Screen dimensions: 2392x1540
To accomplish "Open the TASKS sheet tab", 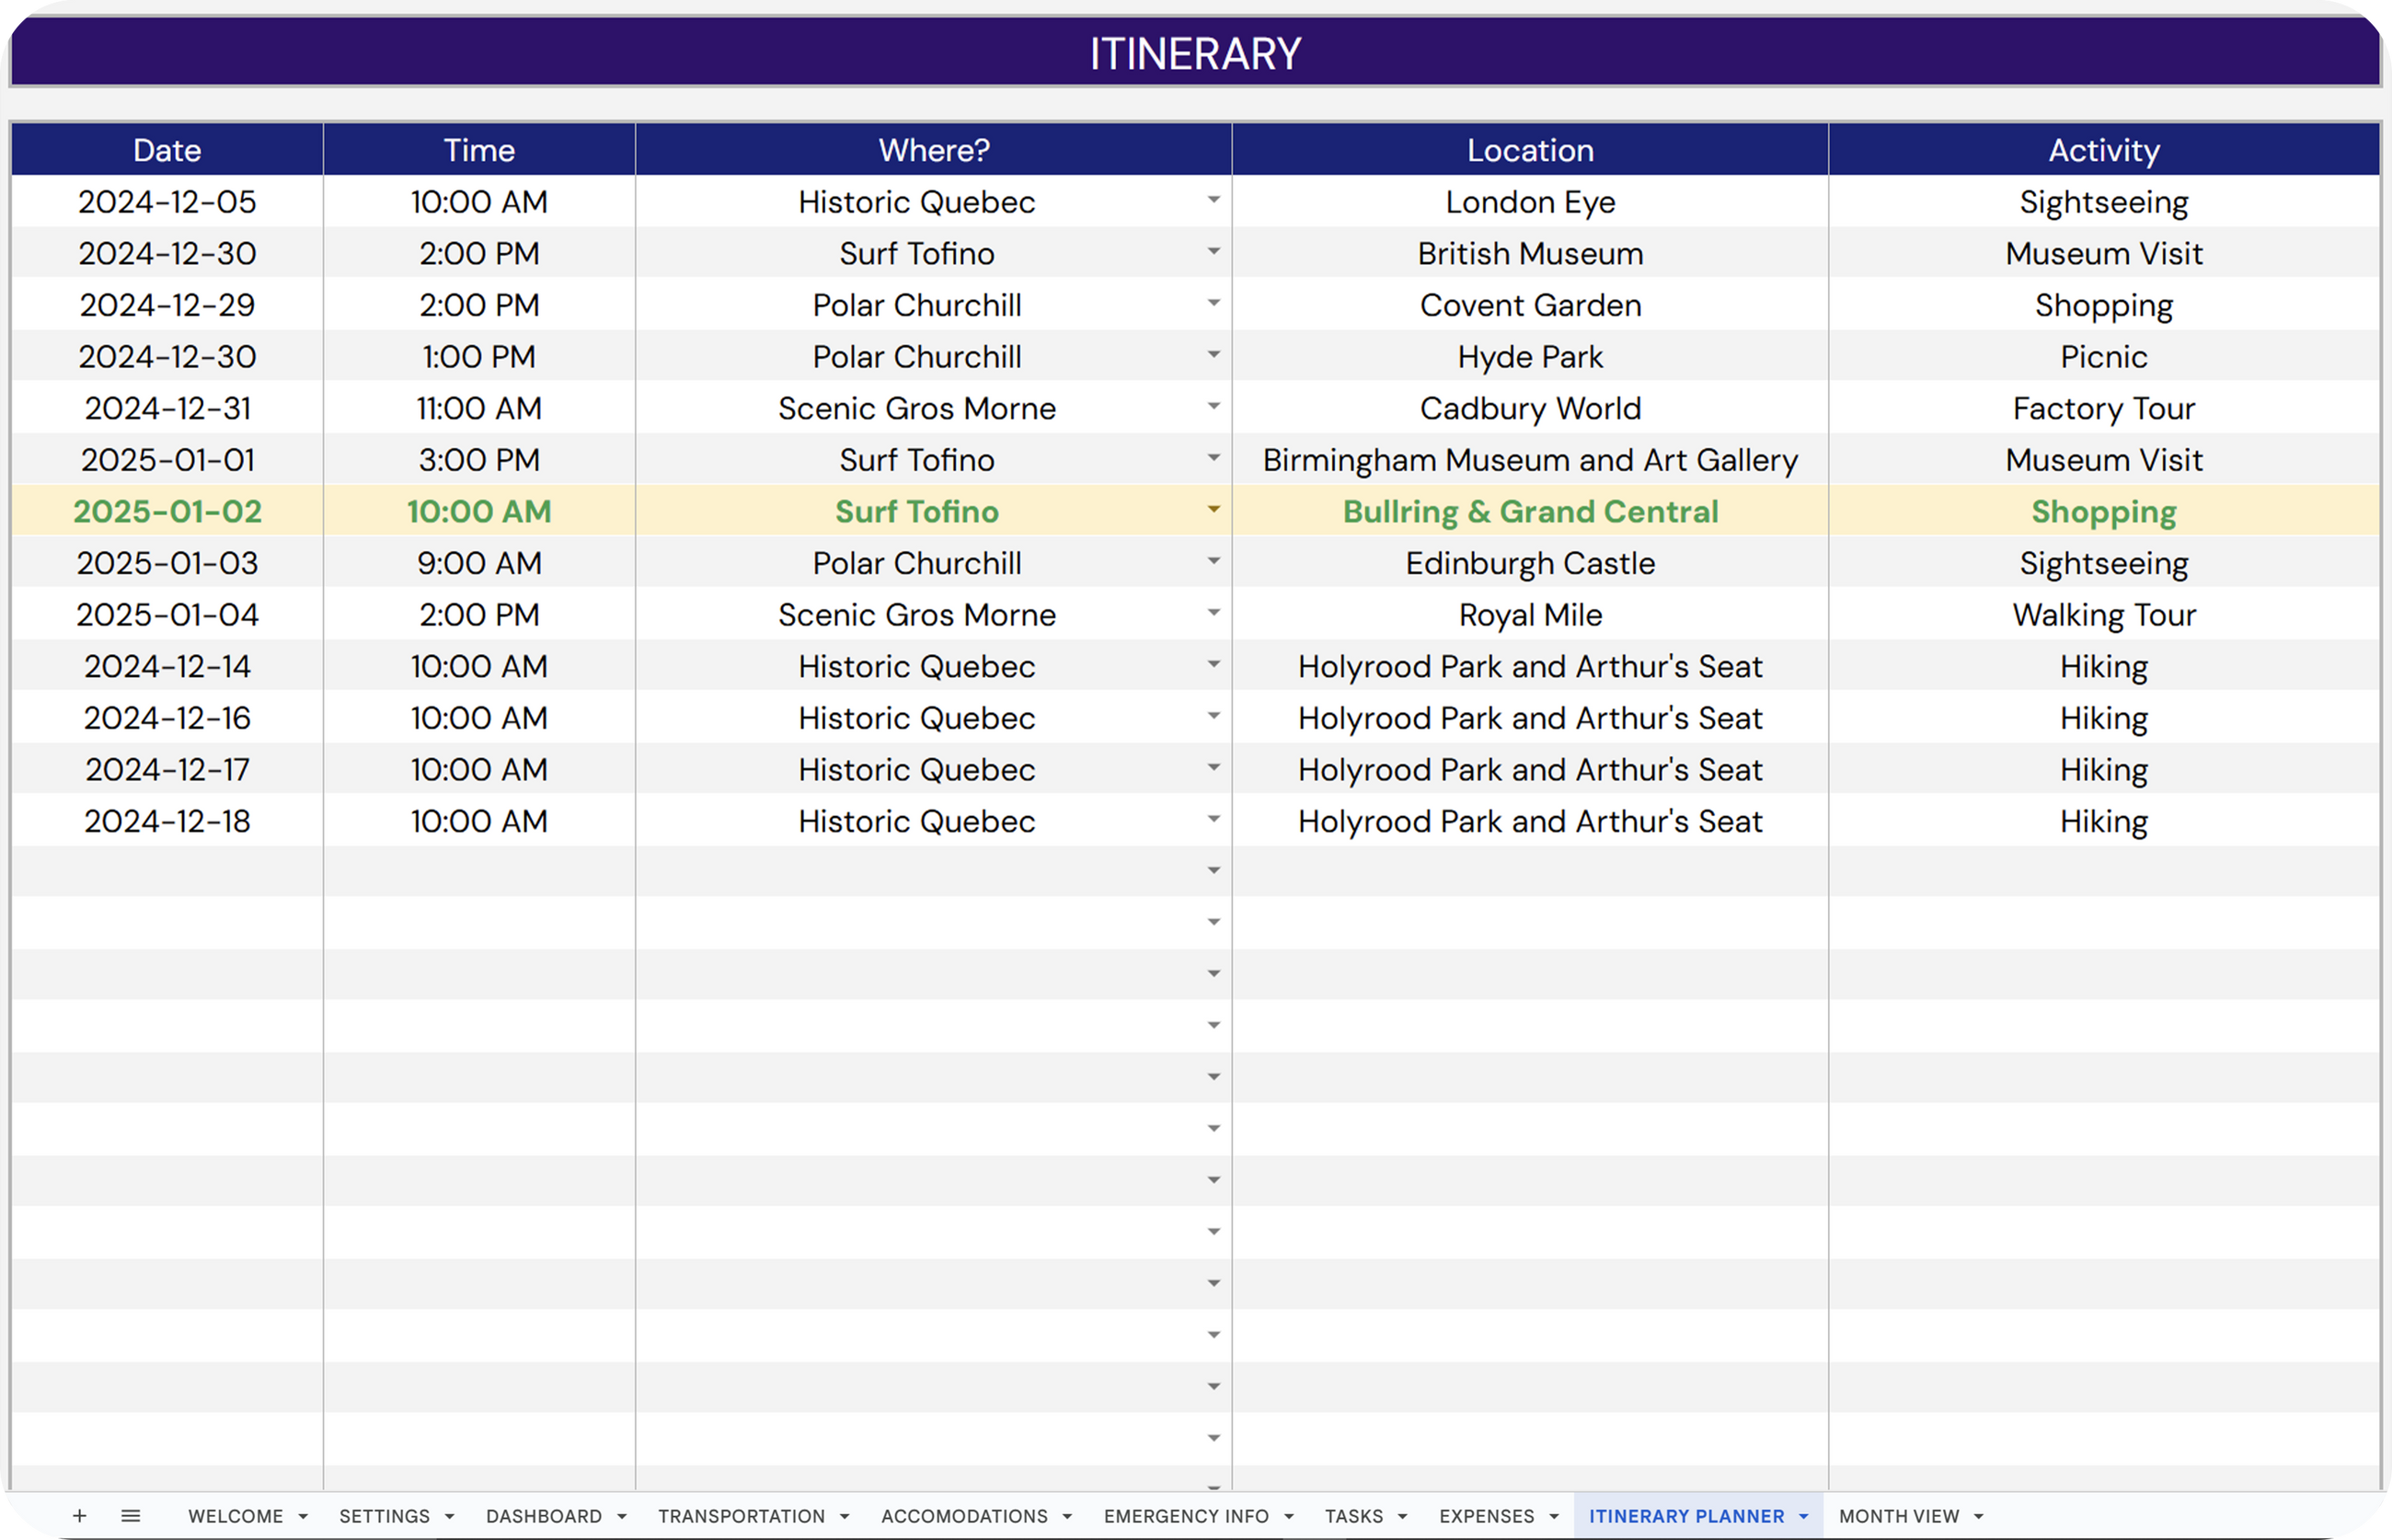I will 1354,1516.
